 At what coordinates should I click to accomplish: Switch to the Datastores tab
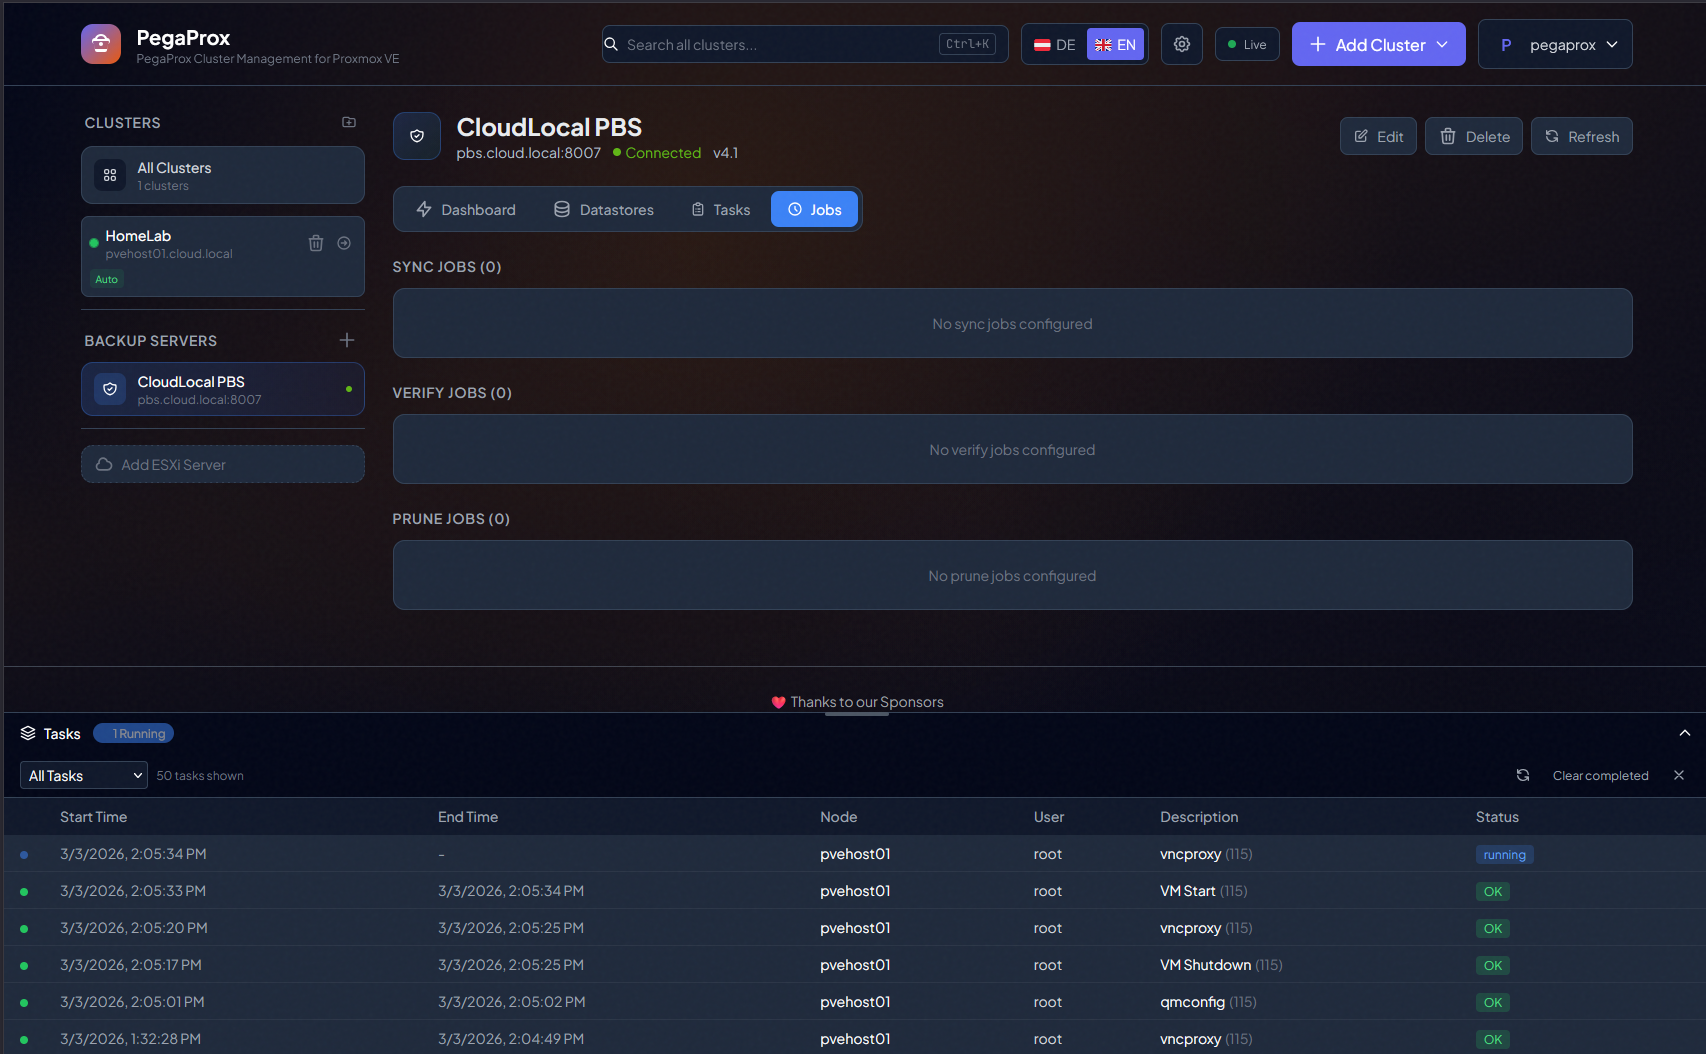(x=604, y=209)
